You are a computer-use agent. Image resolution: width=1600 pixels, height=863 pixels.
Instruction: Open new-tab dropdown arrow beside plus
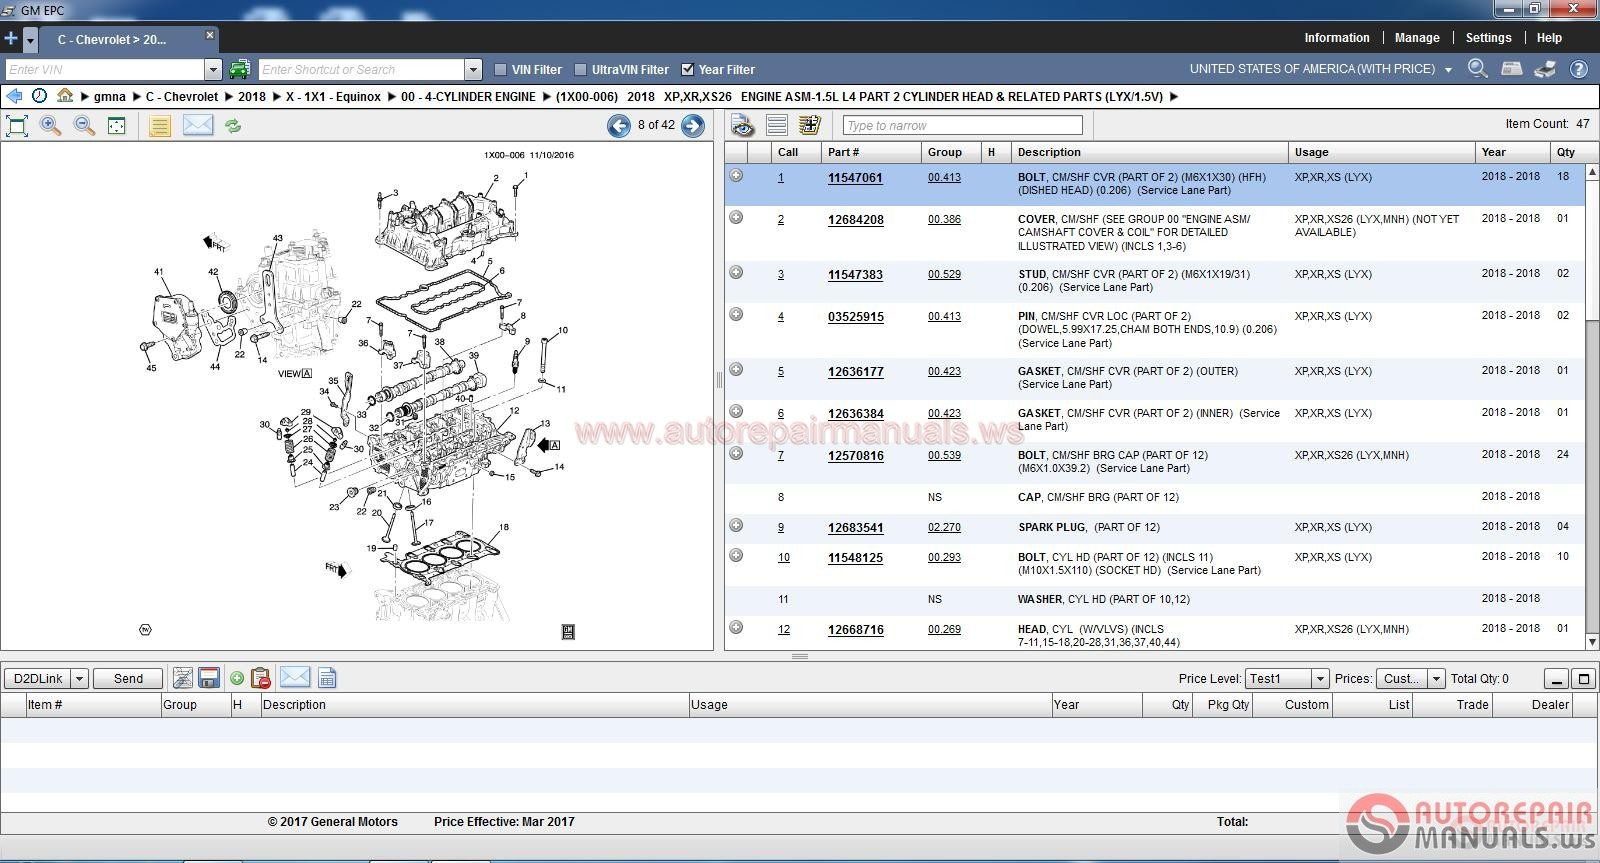coord(31,40)
